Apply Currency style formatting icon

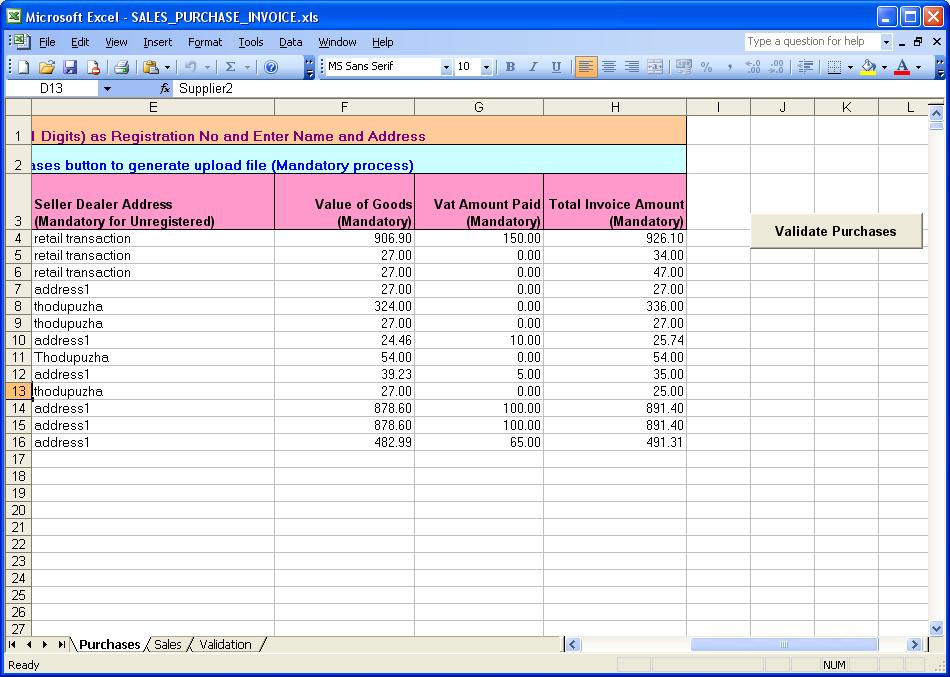point(684,67)
